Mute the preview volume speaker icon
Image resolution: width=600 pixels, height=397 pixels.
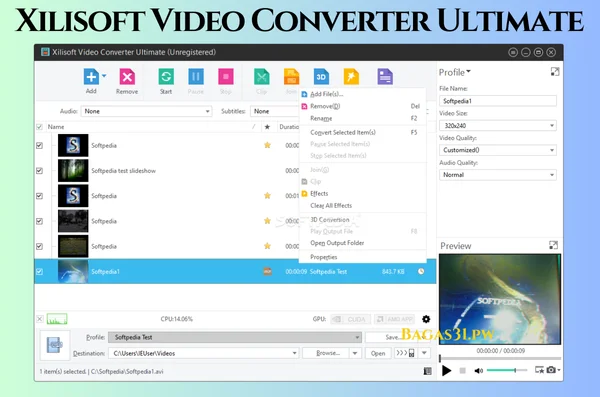coord(478,371)
